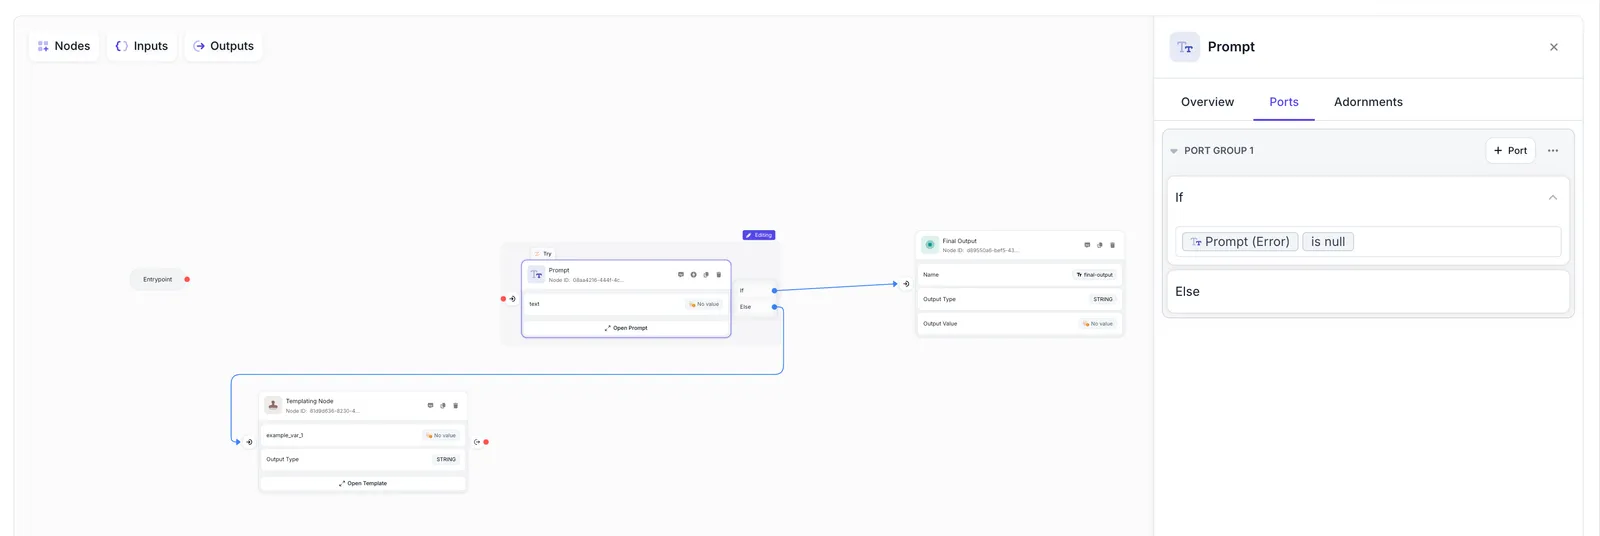Open the comment icon on Final Output node
Image resolution: width=1600 pixels, height=536 pixels.
pyautogui.click(x=1087, y=245)
